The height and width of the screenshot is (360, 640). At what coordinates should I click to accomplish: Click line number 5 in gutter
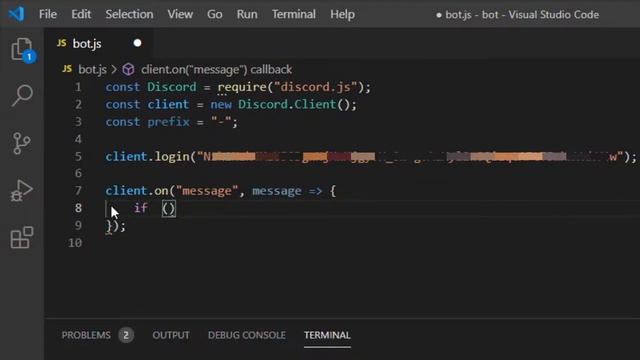78,156
